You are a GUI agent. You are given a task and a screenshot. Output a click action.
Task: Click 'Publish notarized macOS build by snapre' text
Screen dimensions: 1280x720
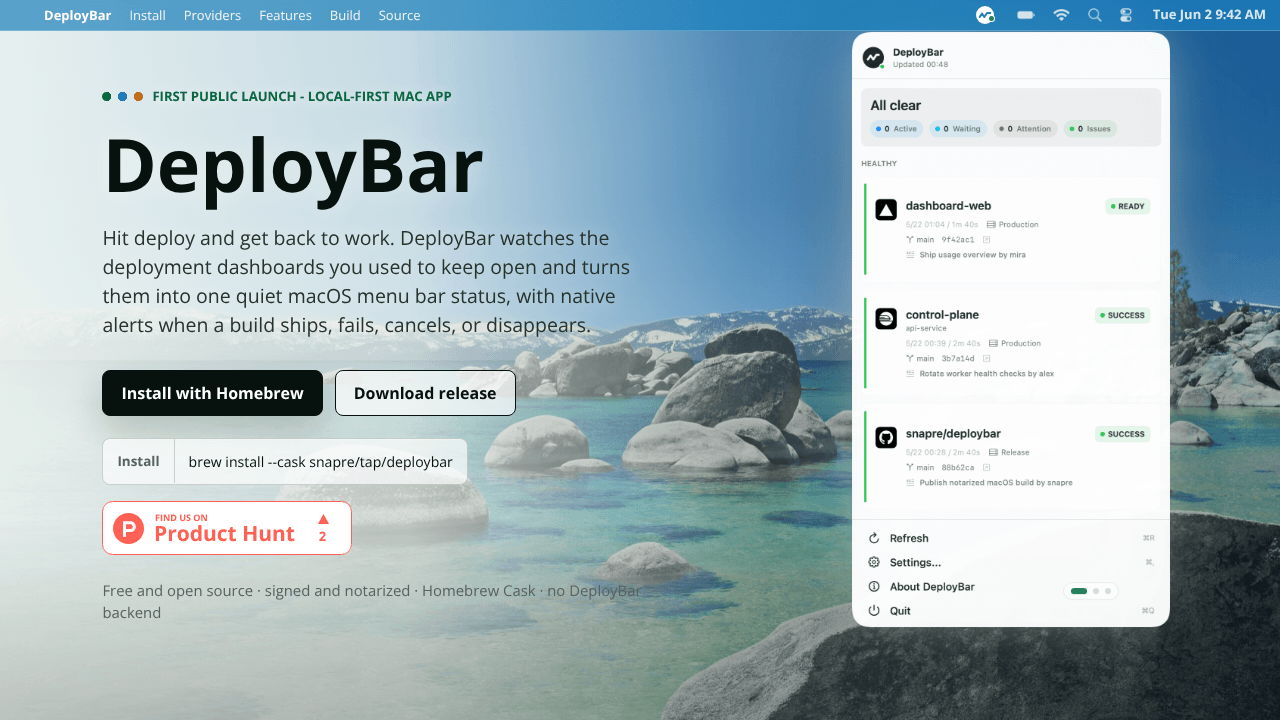point(996,483)
